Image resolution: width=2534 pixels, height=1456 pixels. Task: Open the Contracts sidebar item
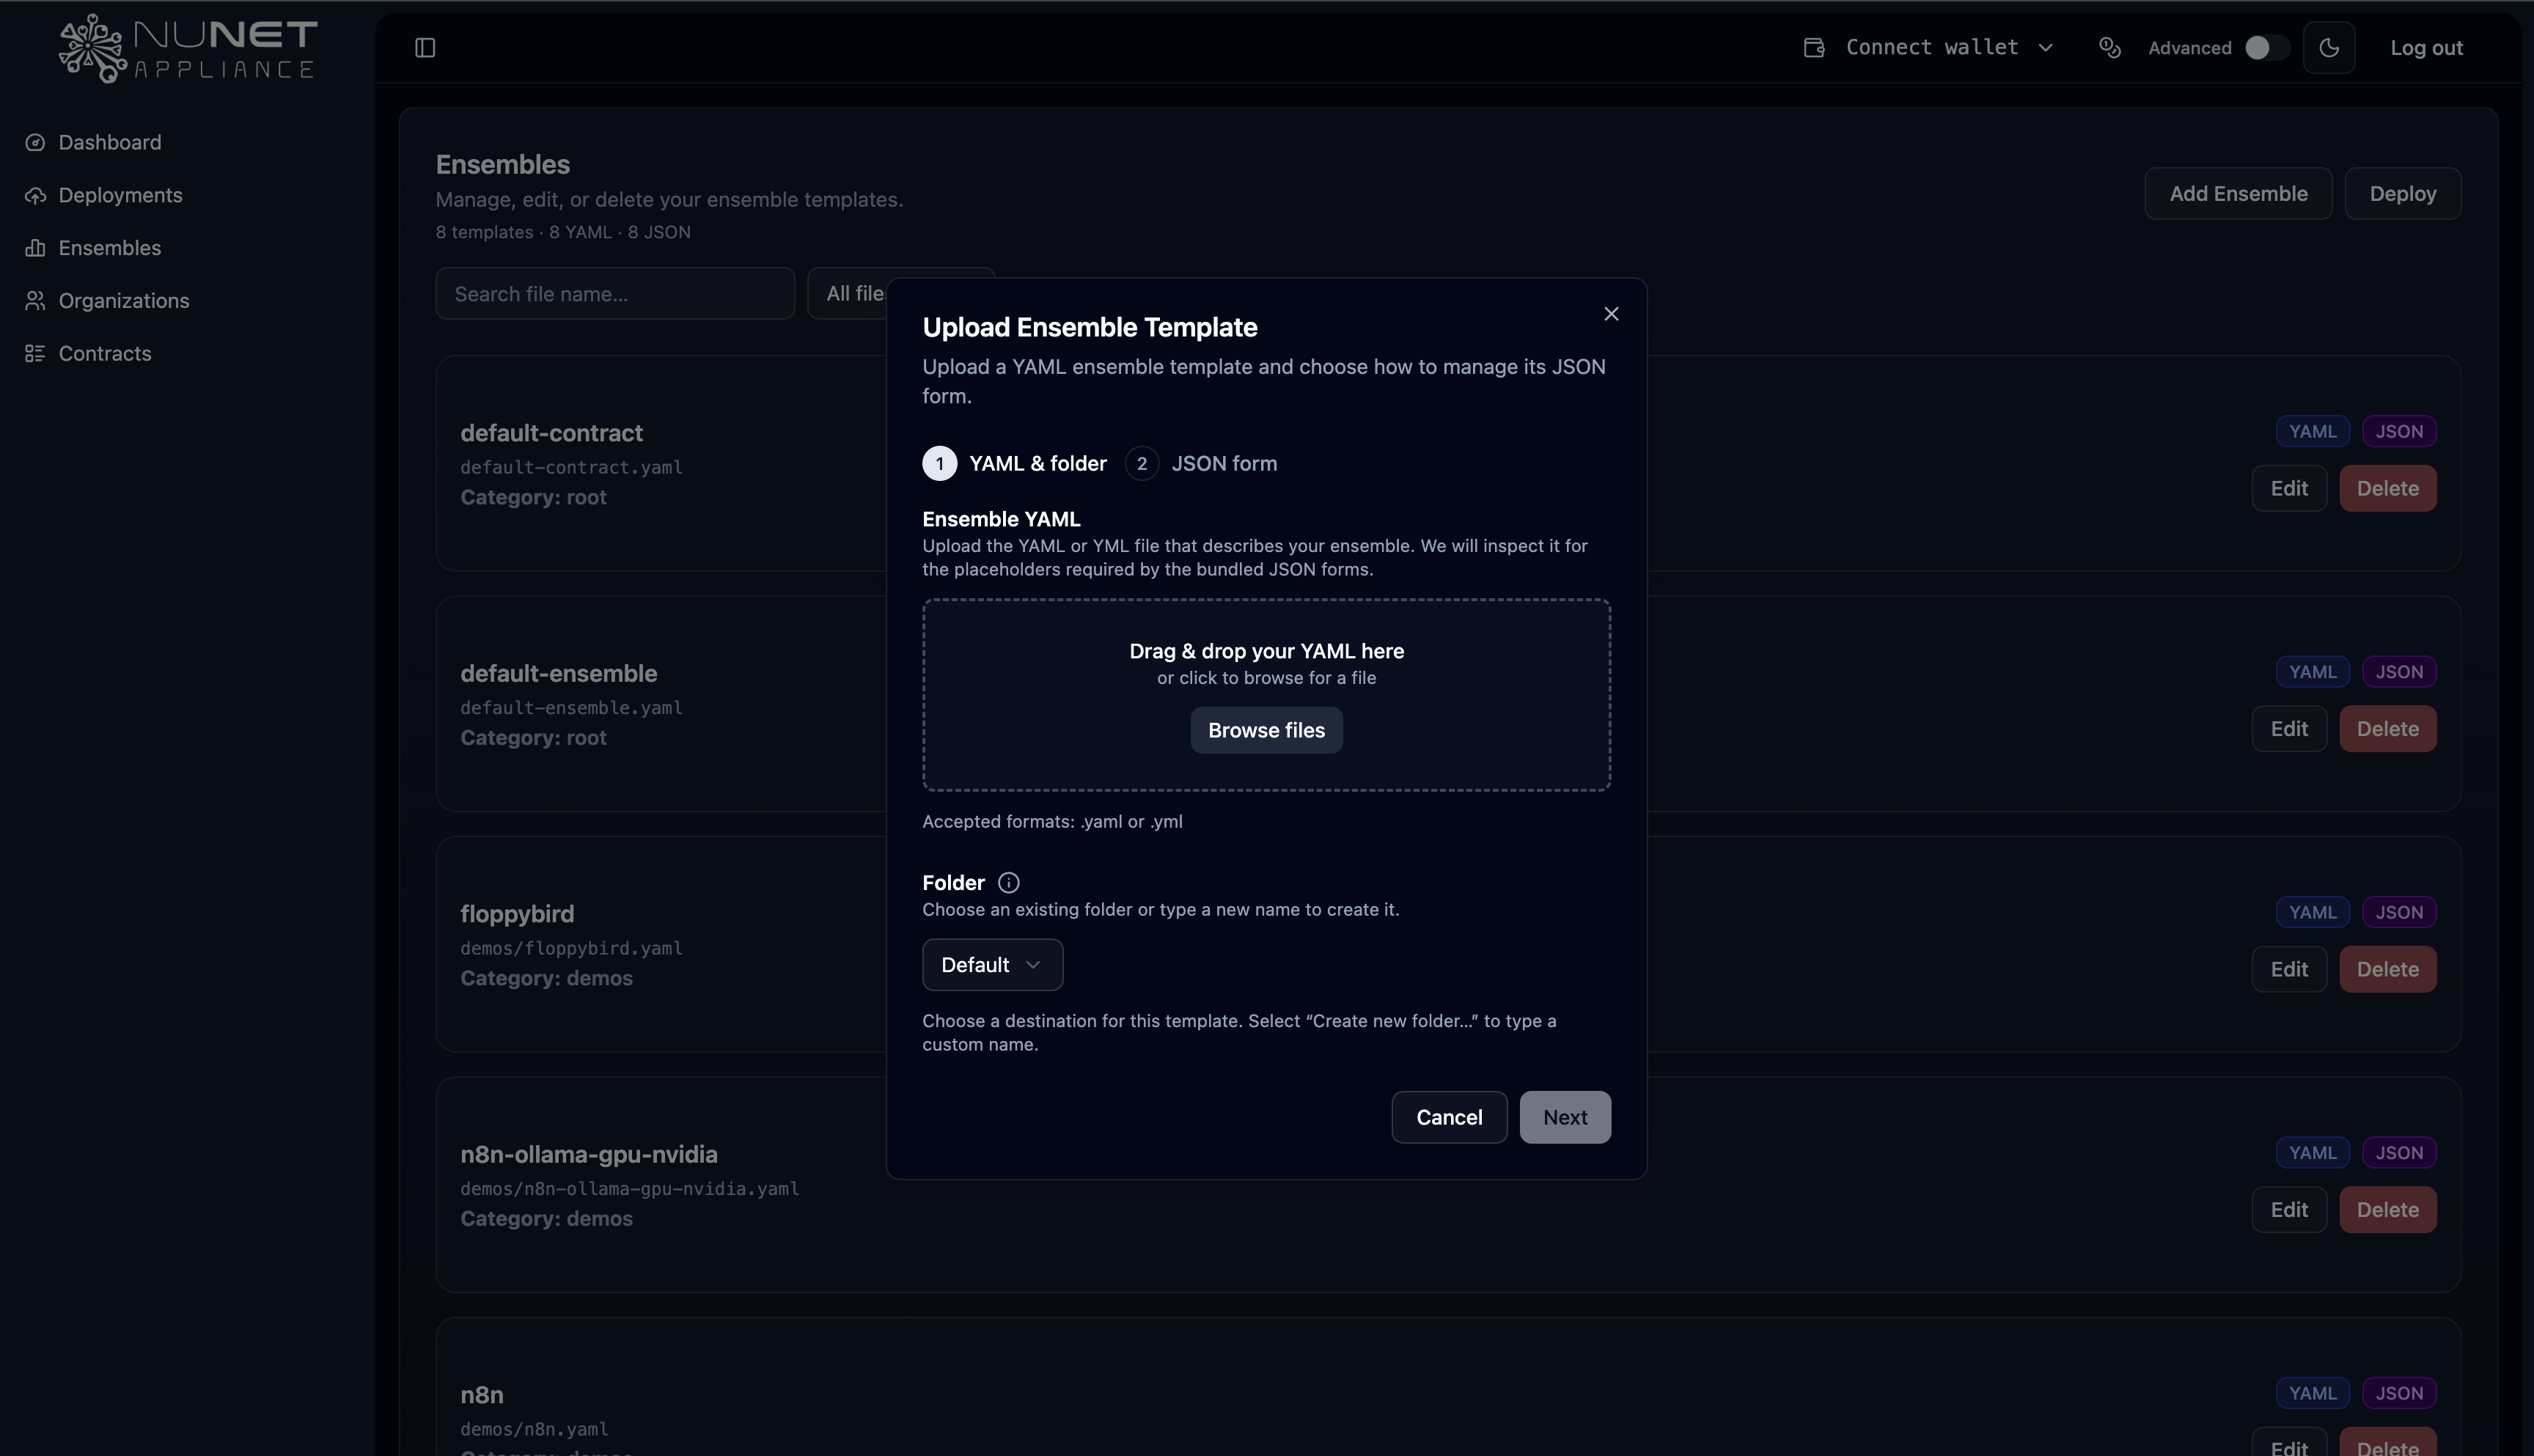point(105,354)
